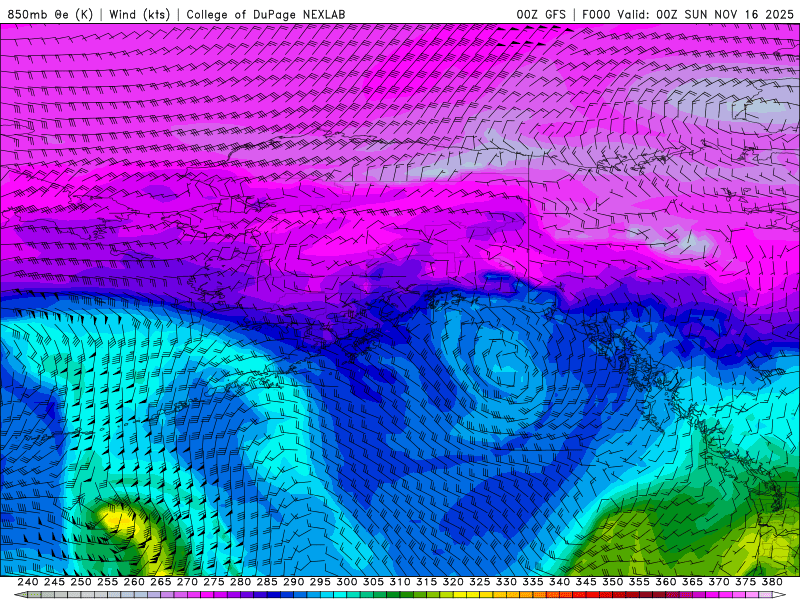Click the 345 colorbar label
The height and width of the screenshot is (600, 800).
(586, 582)
